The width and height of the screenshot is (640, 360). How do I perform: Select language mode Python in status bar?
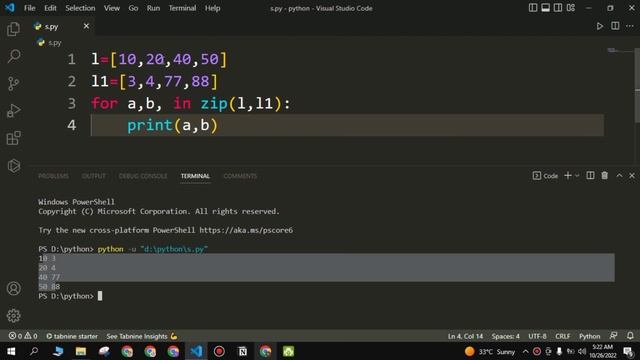pyautogui.click(x=589, y=336)
